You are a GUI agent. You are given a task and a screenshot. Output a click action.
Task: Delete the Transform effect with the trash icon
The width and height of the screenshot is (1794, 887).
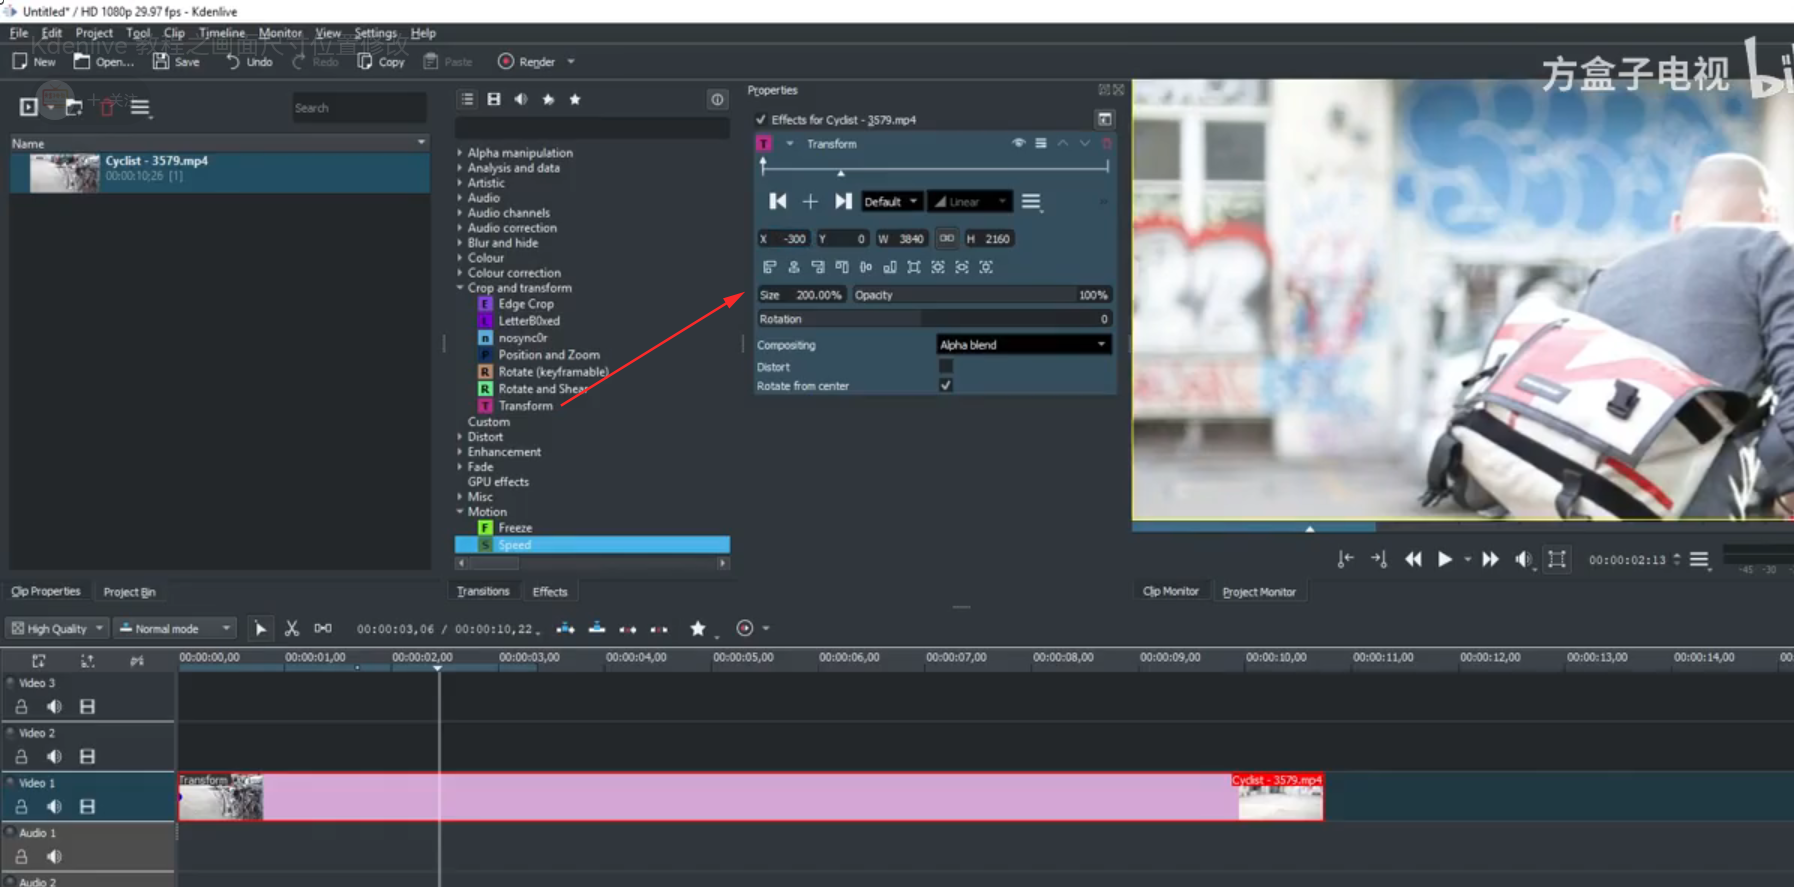pos(1106,144)
